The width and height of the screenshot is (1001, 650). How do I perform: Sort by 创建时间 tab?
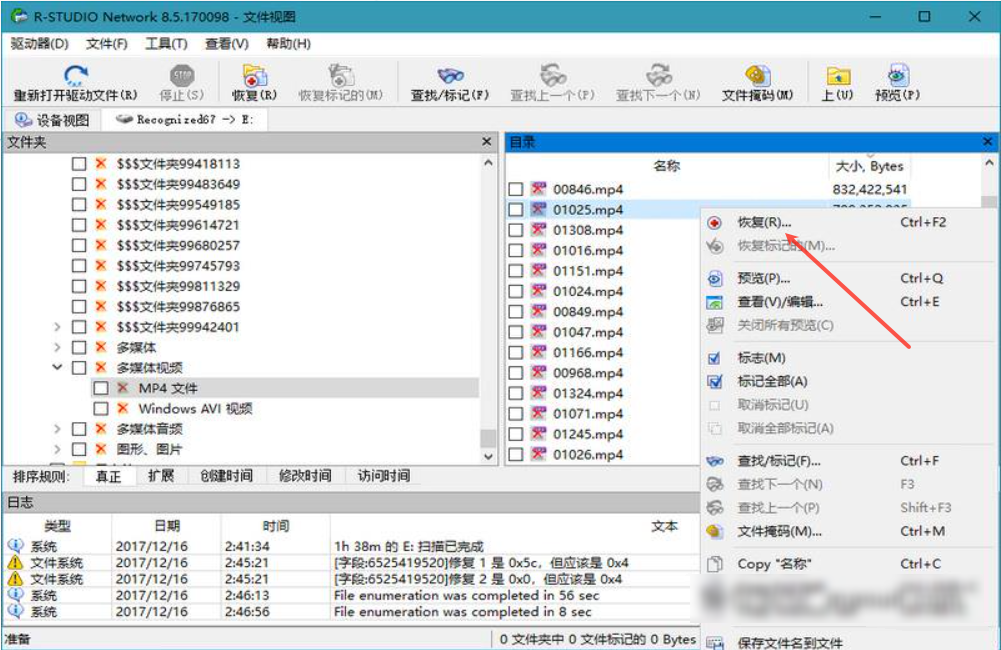[226, 476]
